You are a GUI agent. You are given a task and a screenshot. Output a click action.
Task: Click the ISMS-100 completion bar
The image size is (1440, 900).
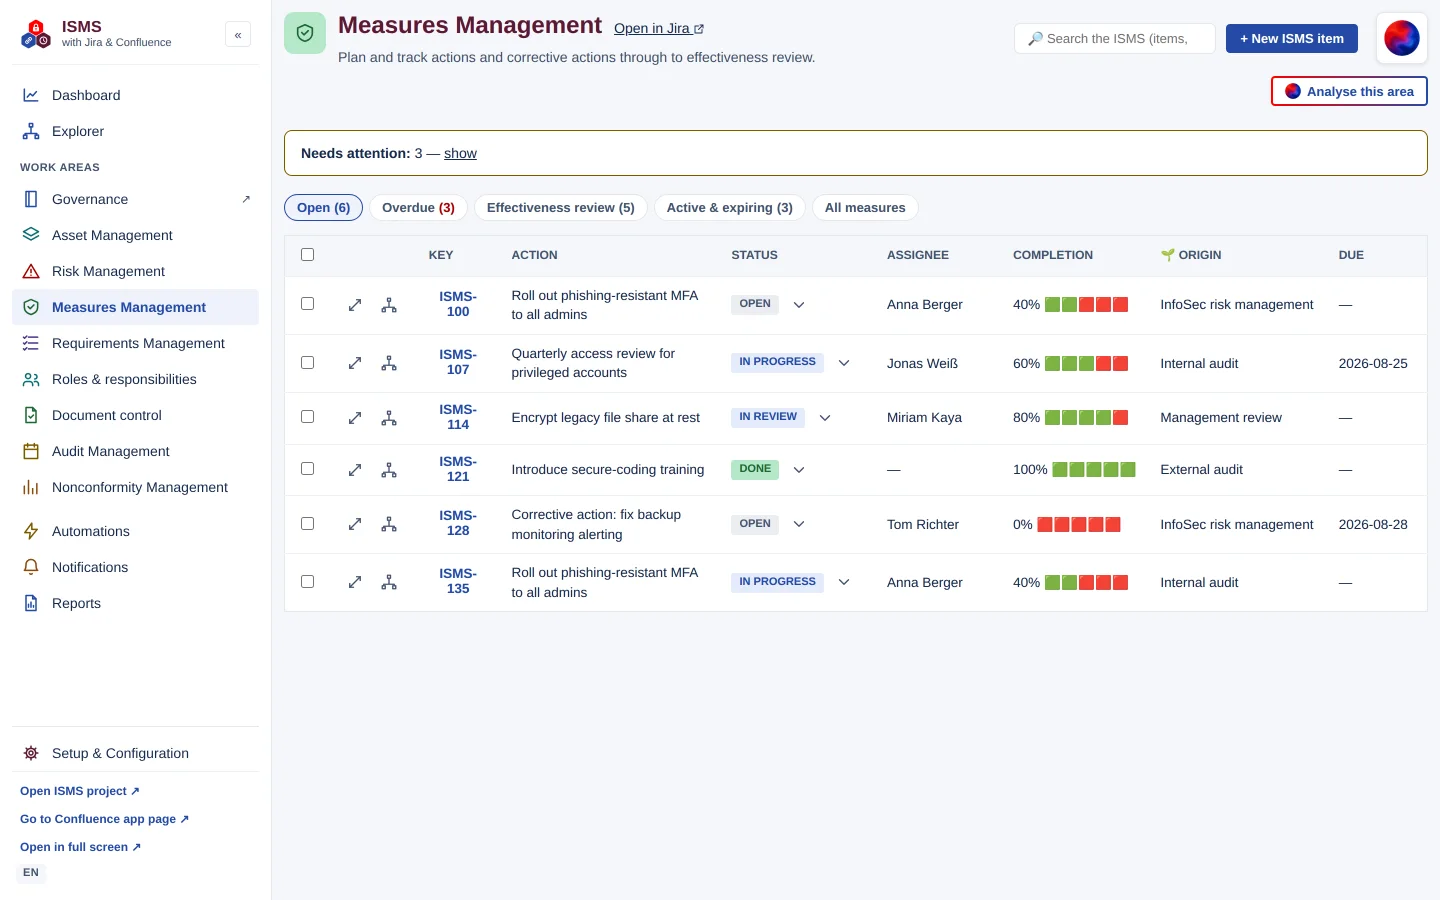point(1087,305)
